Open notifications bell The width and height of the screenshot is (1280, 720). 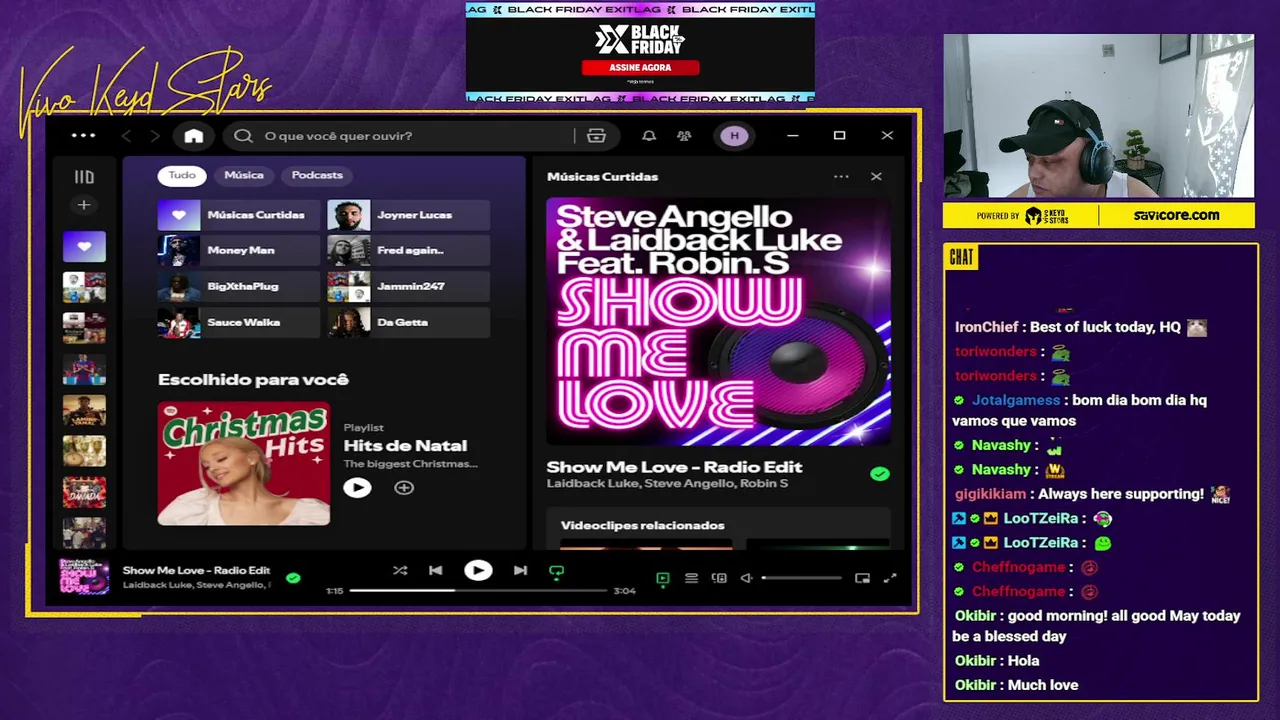(x=649, y=136)
